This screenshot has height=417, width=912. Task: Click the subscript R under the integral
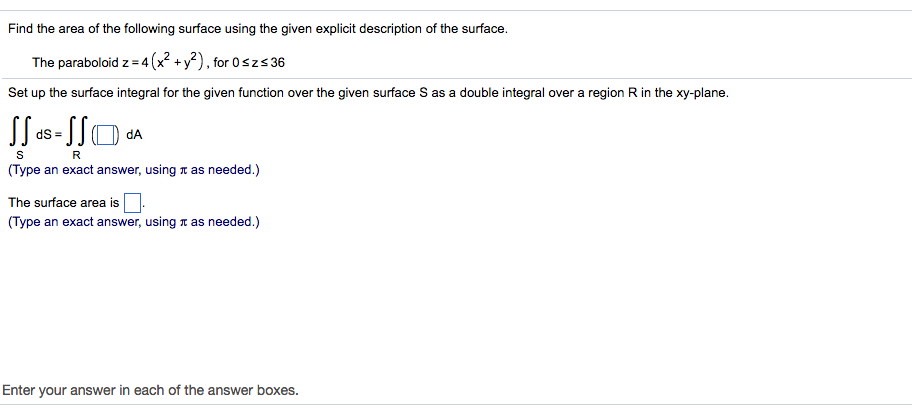[76, 156]
